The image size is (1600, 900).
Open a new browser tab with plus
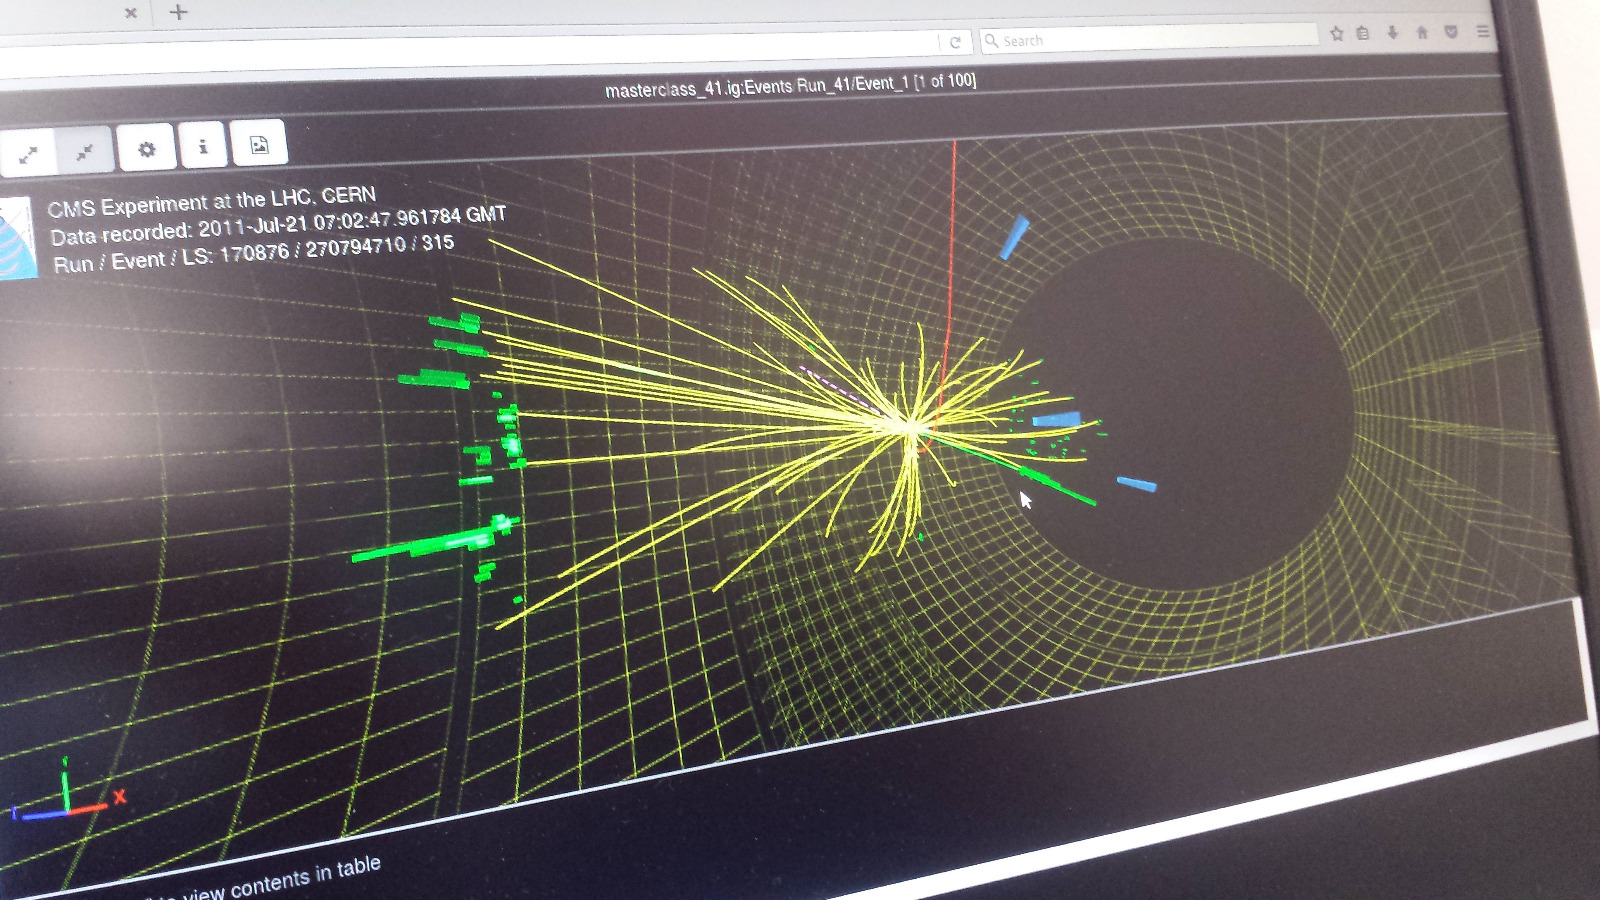[178, 12]
